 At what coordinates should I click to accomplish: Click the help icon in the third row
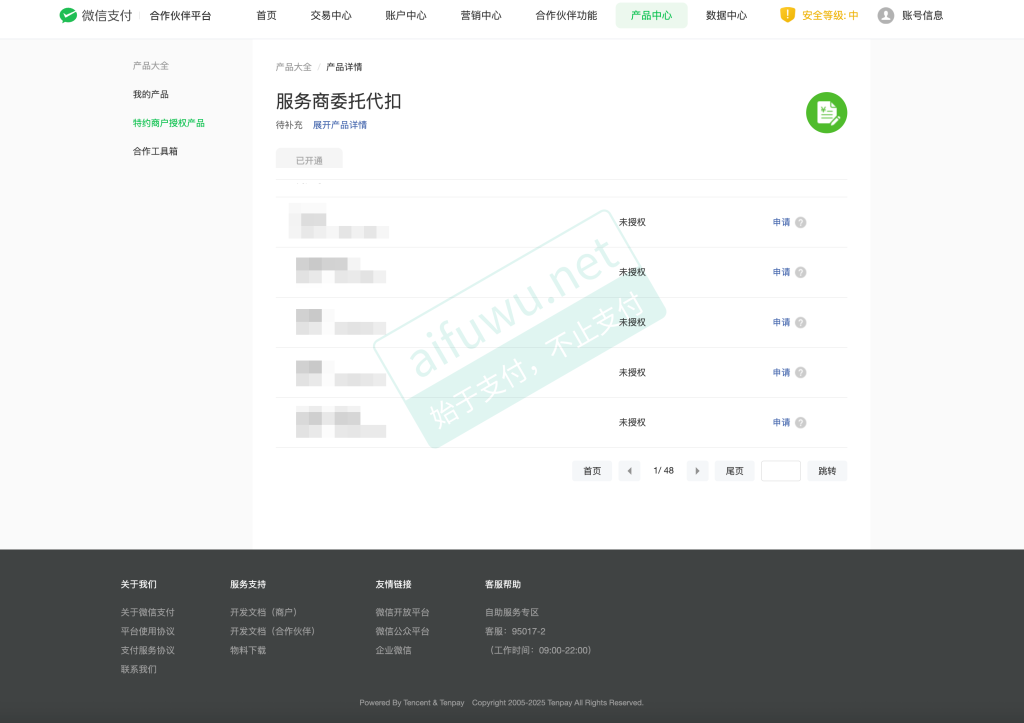801,323
